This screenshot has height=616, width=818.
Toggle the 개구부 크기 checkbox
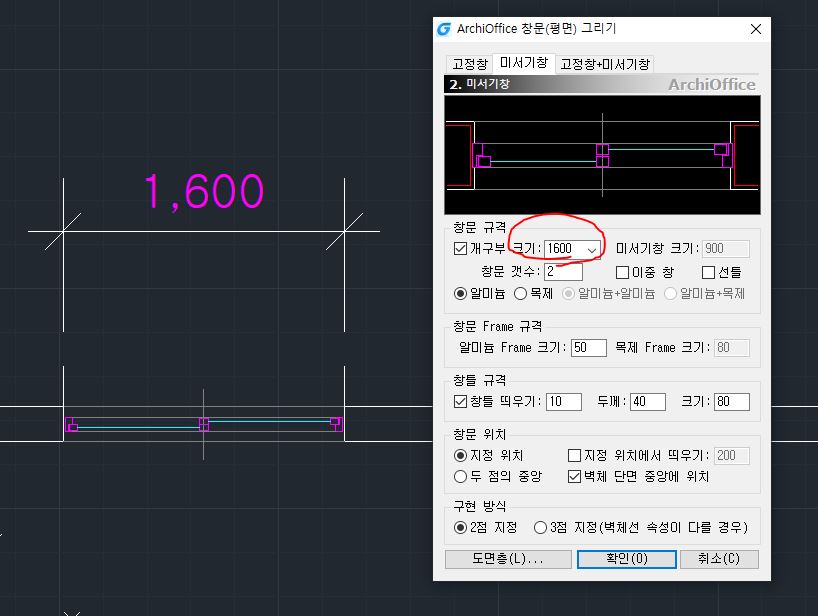(461, 249)
